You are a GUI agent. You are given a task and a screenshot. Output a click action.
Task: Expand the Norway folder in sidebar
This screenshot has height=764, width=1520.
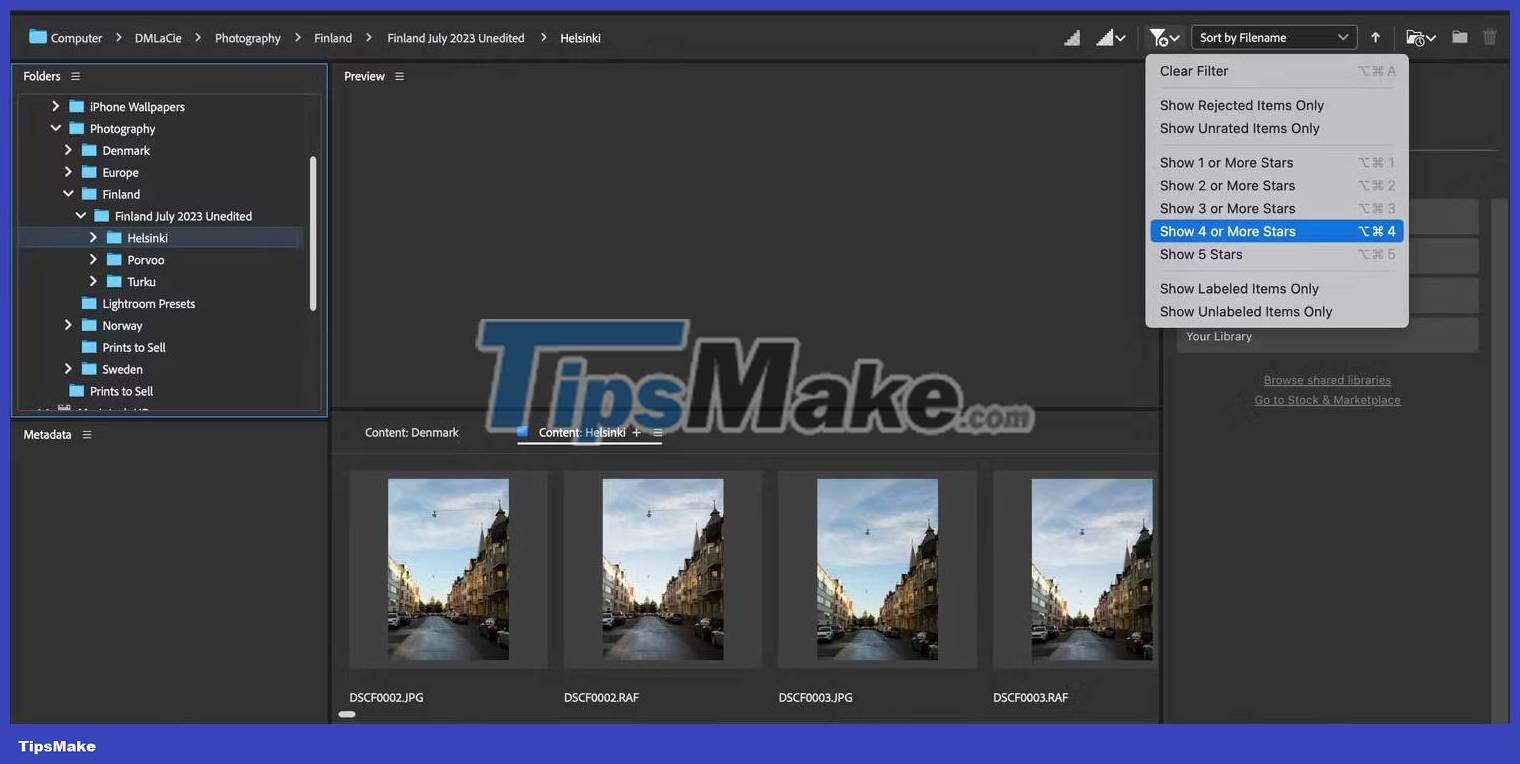click(68, 325)
